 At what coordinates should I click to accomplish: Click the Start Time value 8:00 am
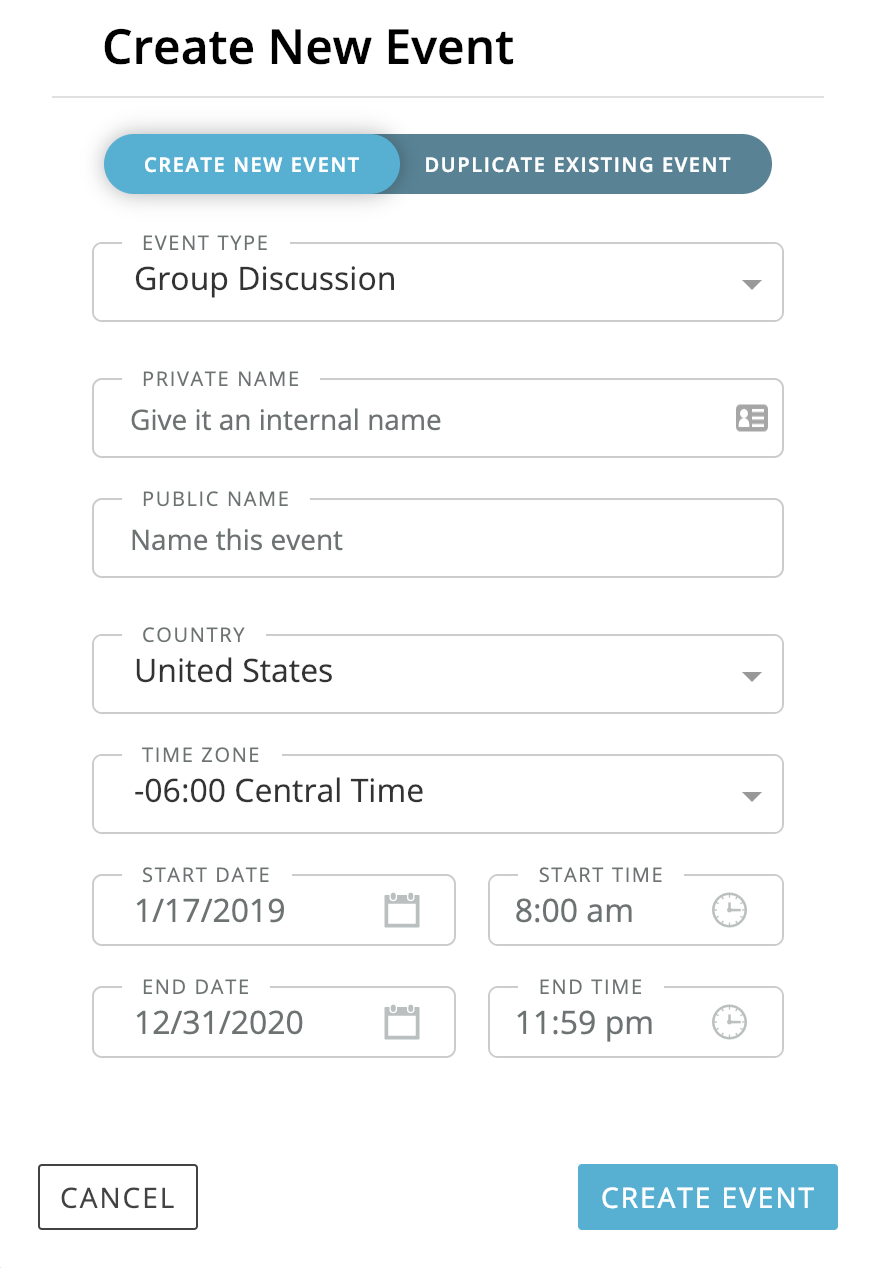click(x=574, y=911)
